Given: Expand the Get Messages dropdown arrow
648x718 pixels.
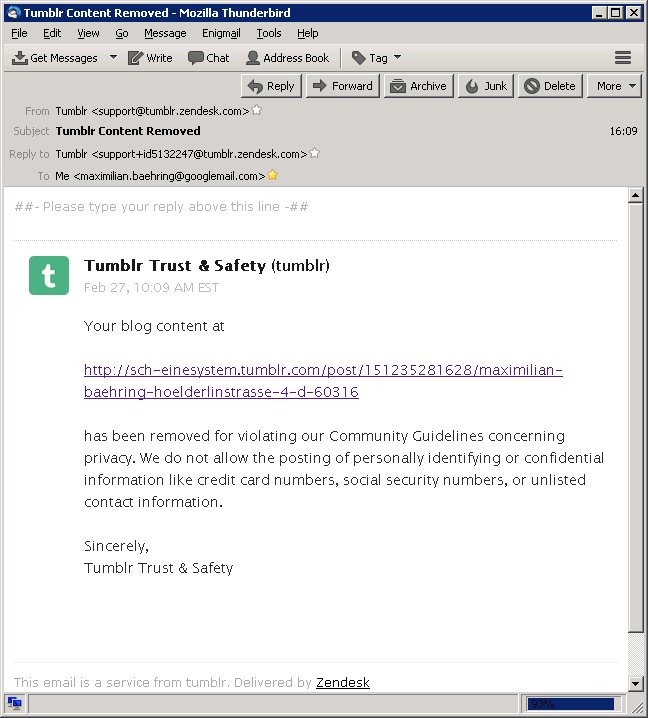Looking at the screenshot, I should pyautogui.click(x=113, y=58).
